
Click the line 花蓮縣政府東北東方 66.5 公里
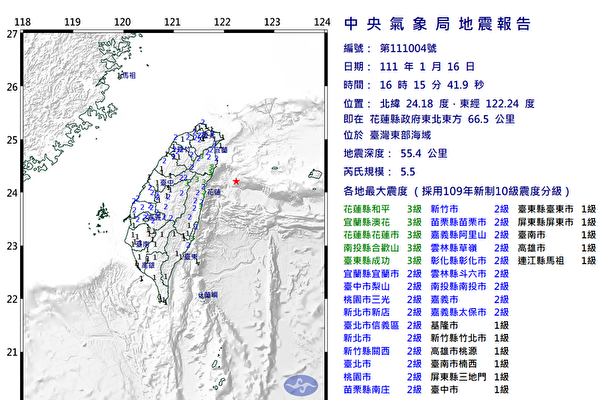(442, 119)
